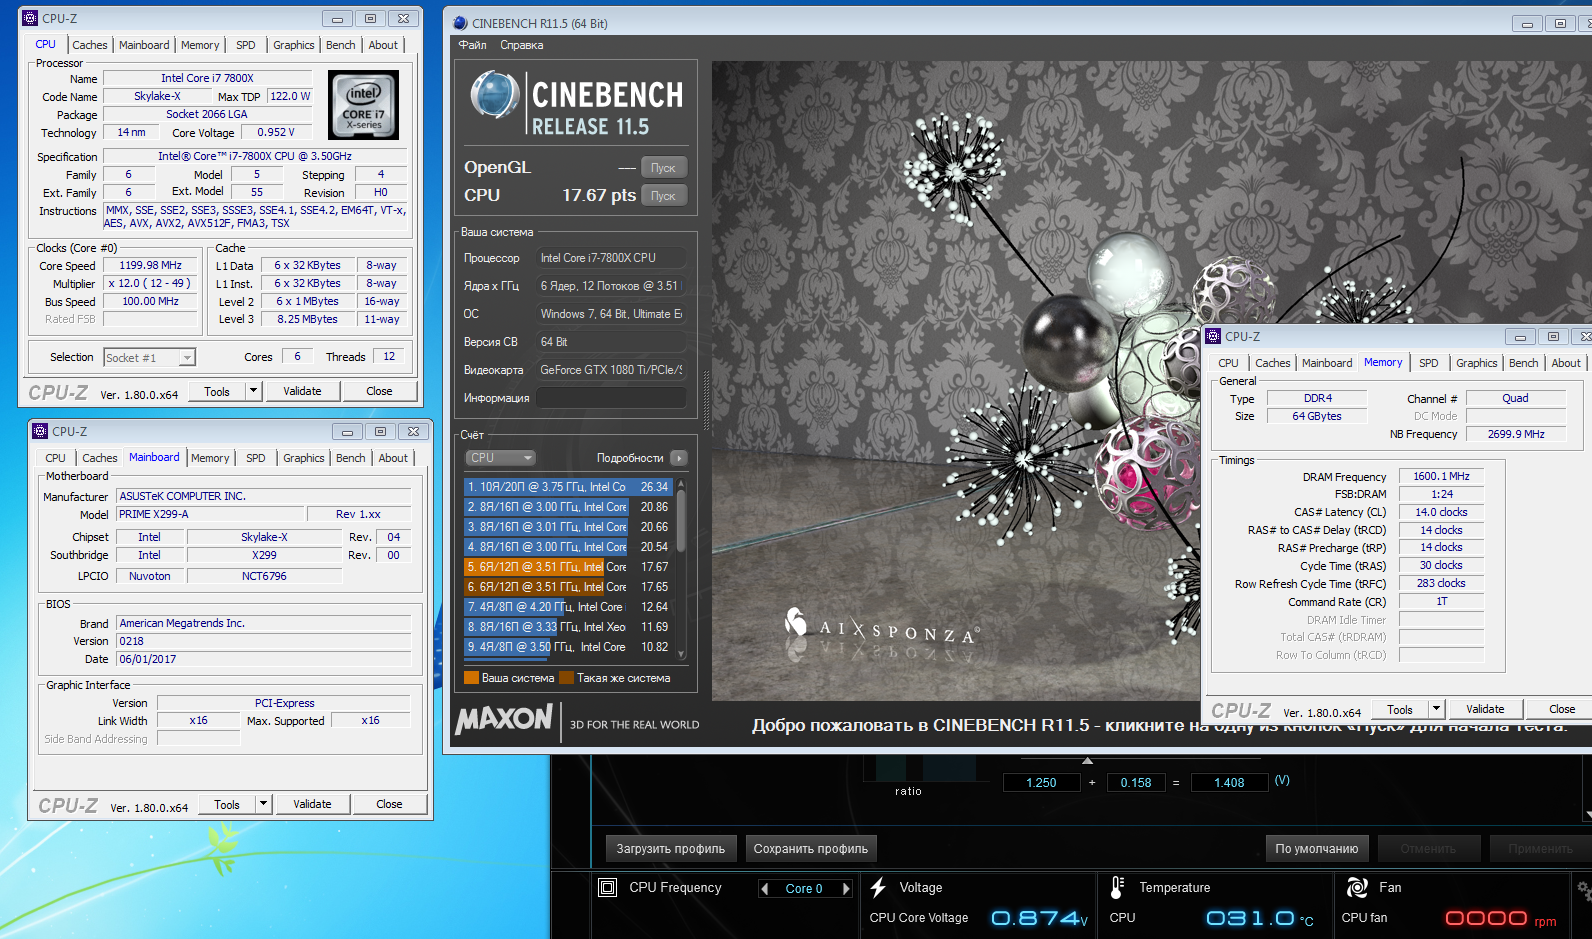Screen dimensions: 1592x939
Task: Click the Cinebench sphere logo
Action: (494, 96)
